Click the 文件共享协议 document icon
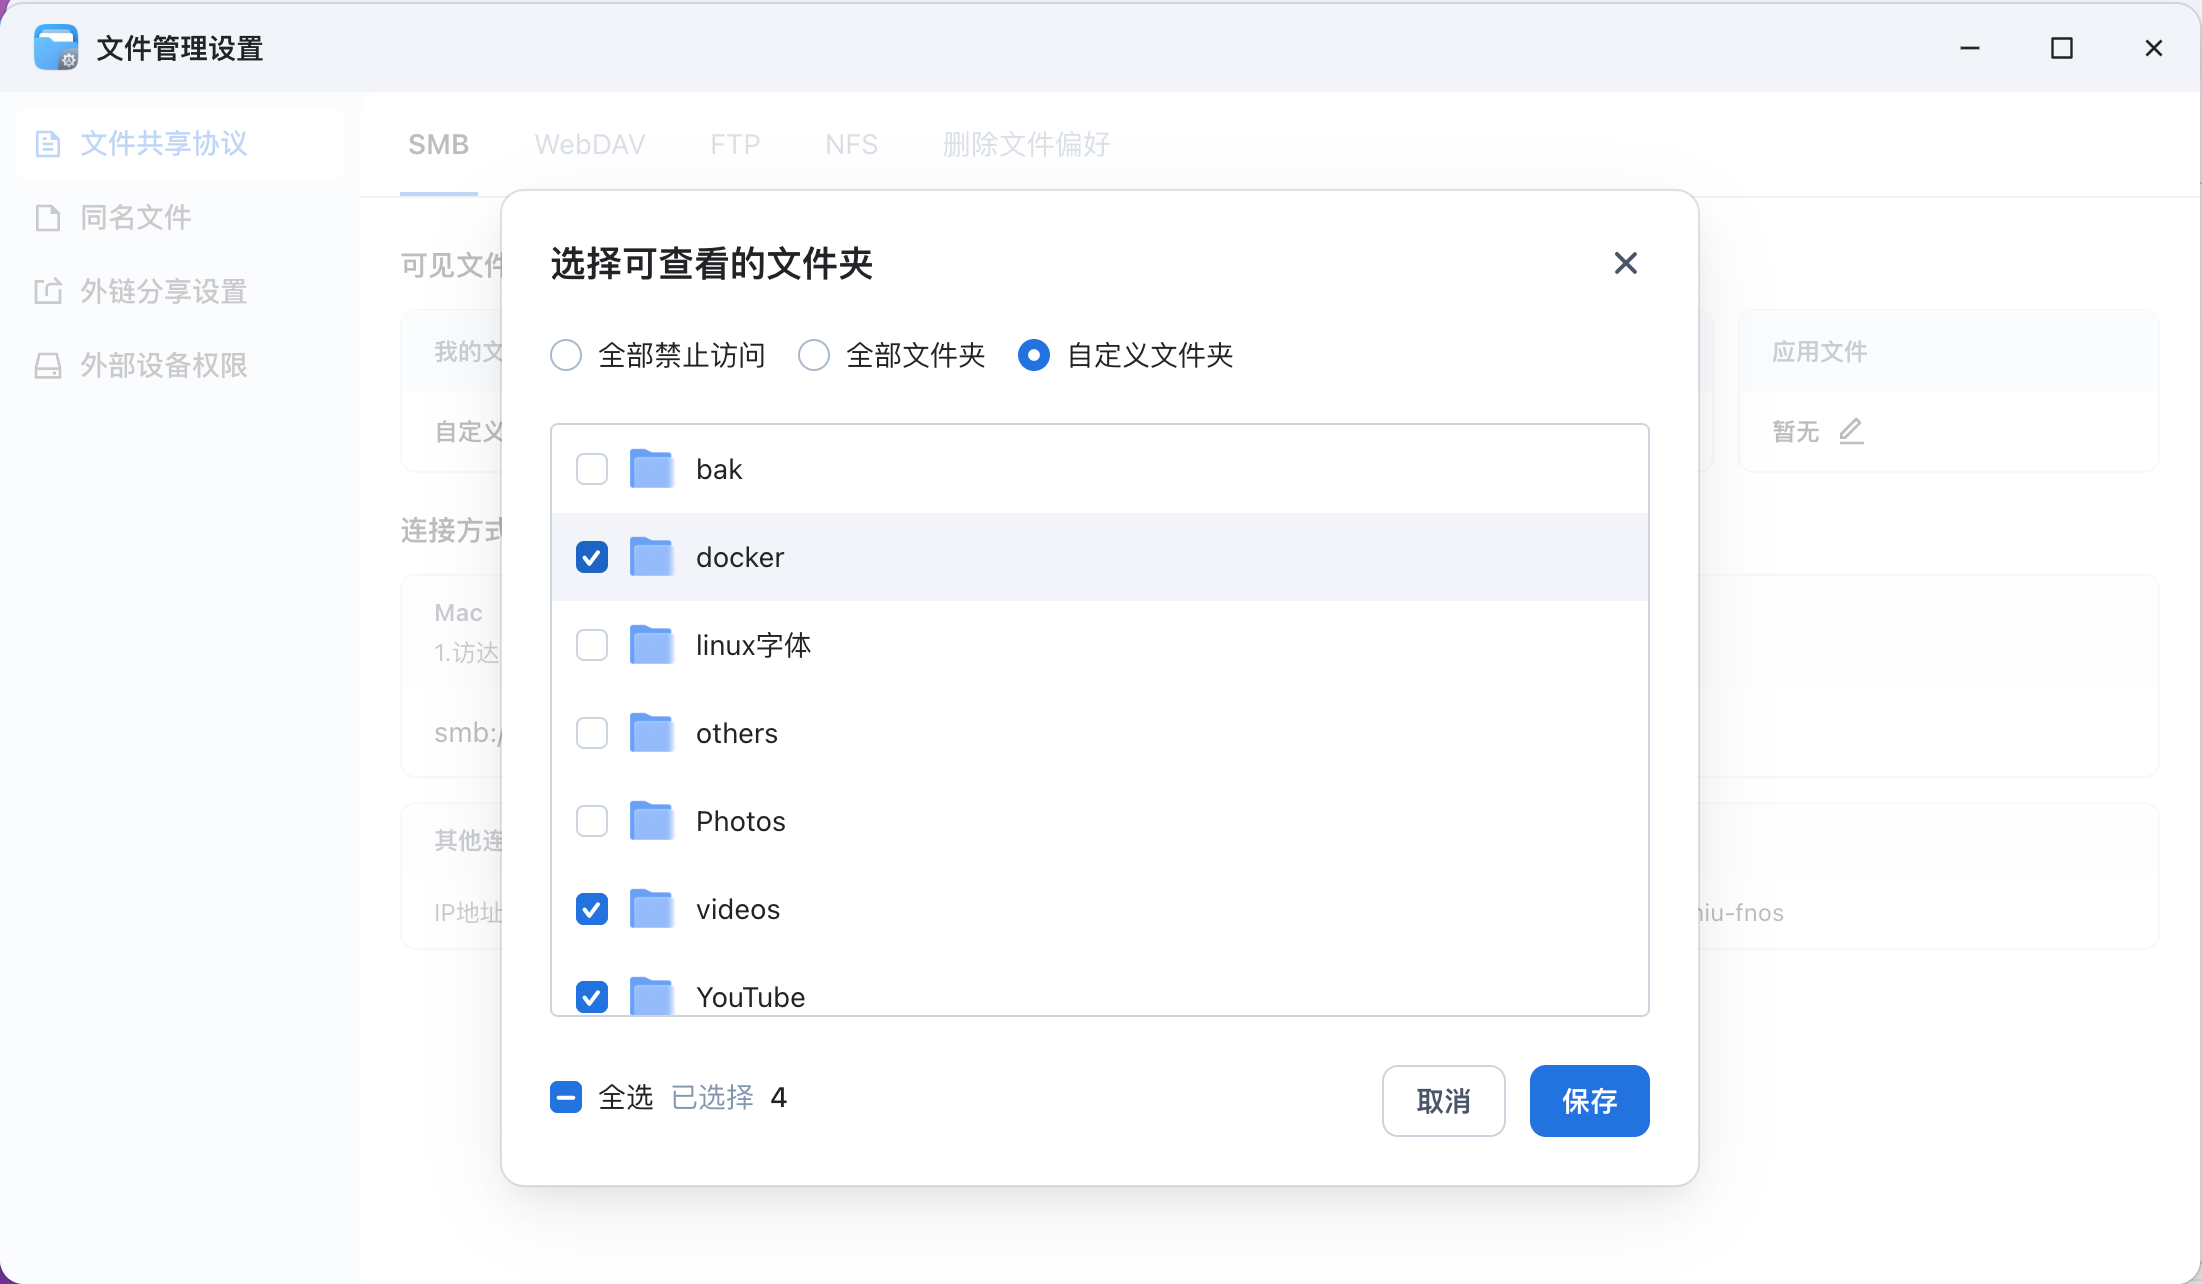This screenshot has width=2202, height=1284. click(x=48, y=144)
